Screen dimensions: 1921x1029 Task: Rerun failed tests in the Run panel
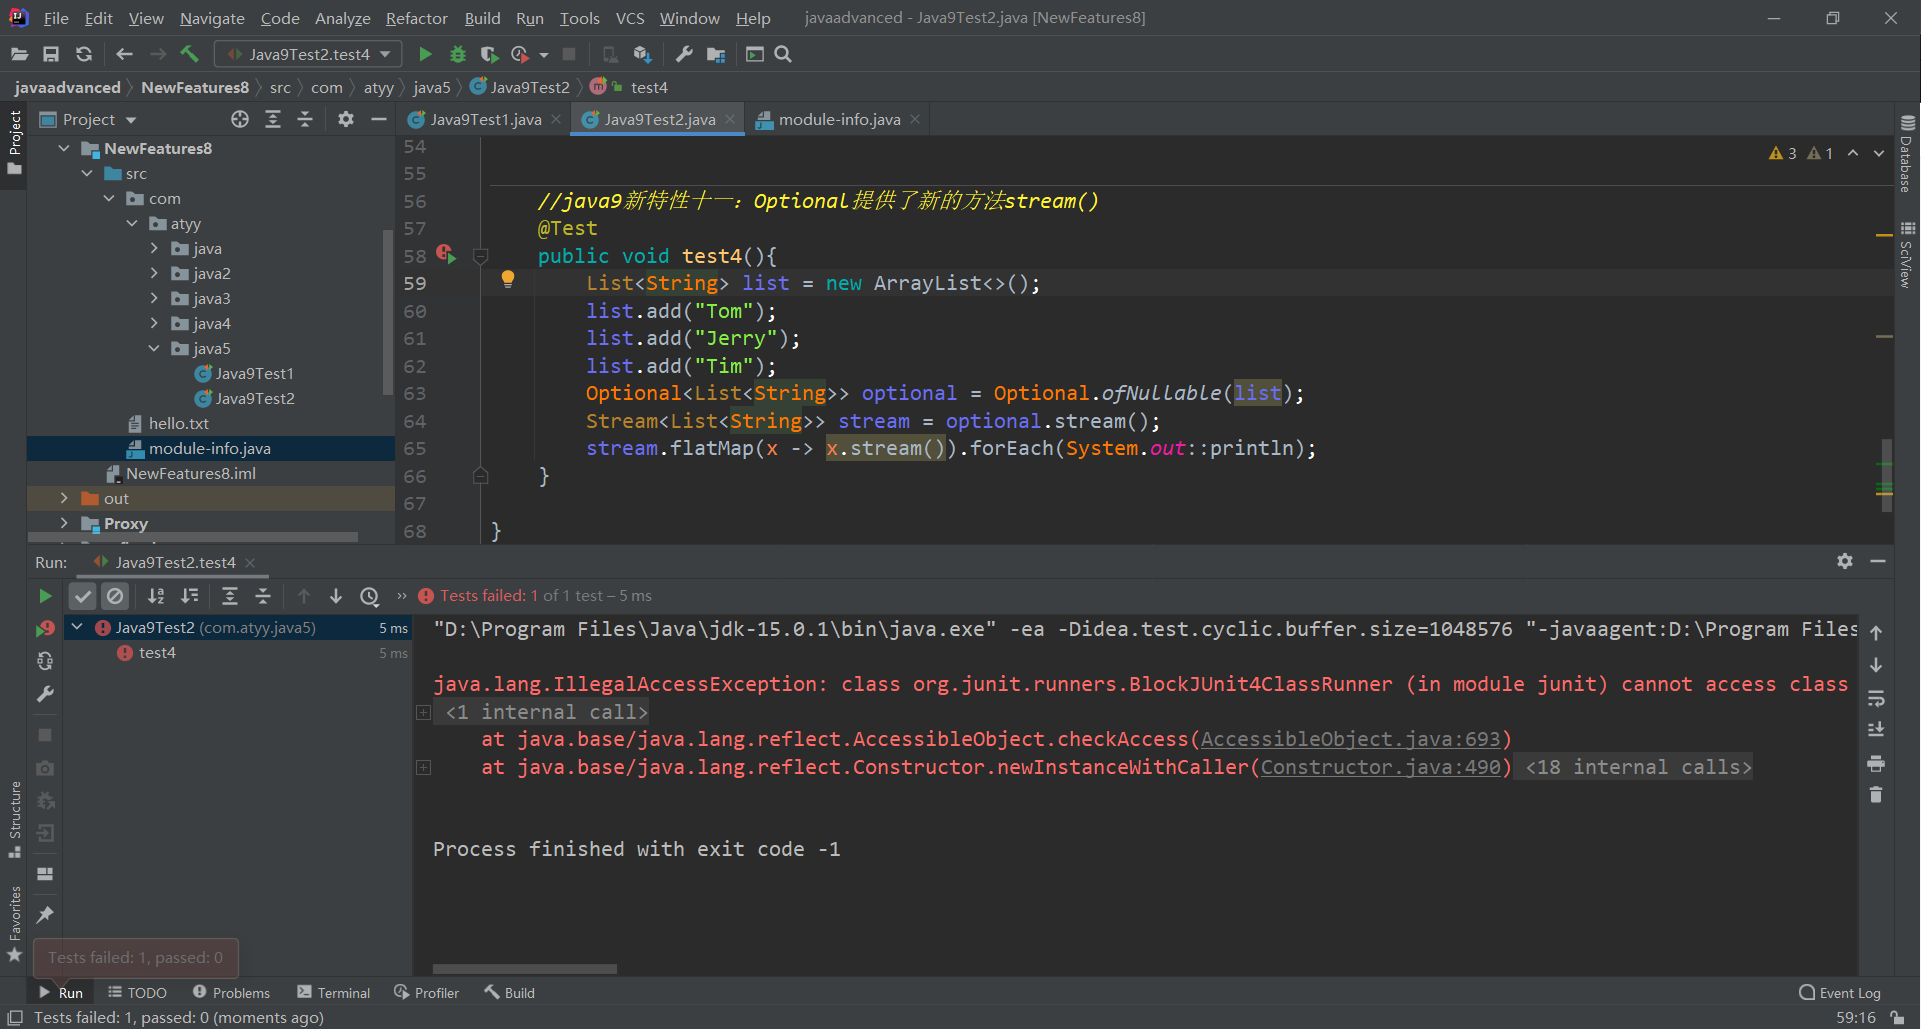pyautogui.click(x=45, y=629)
